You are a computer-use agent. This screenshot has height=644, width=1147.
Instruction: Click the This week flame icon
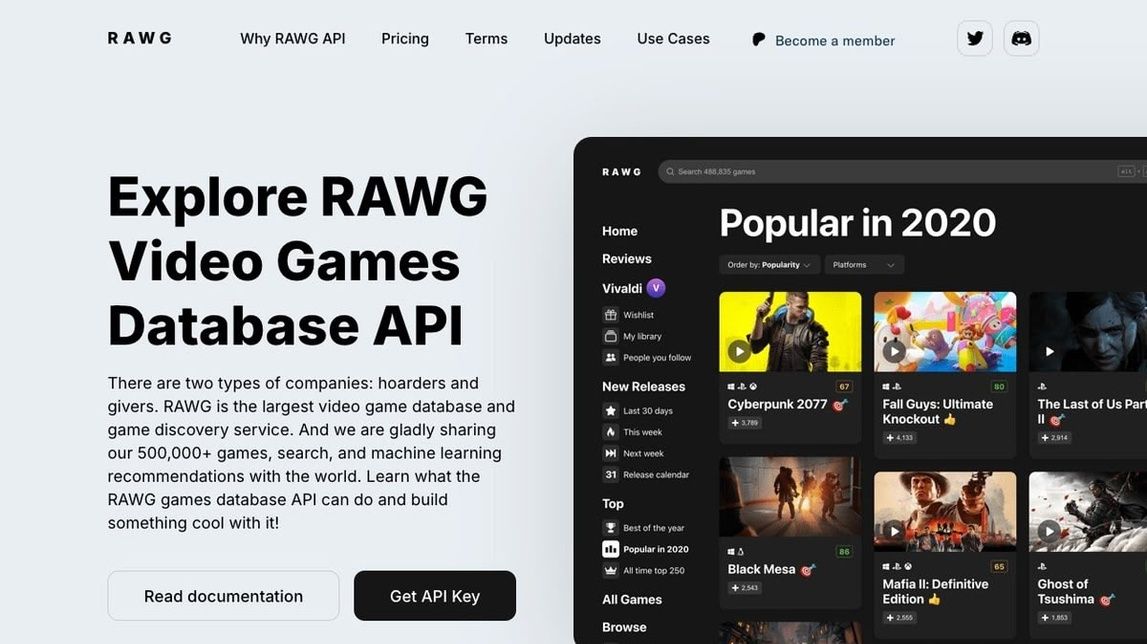pos(610,432)
